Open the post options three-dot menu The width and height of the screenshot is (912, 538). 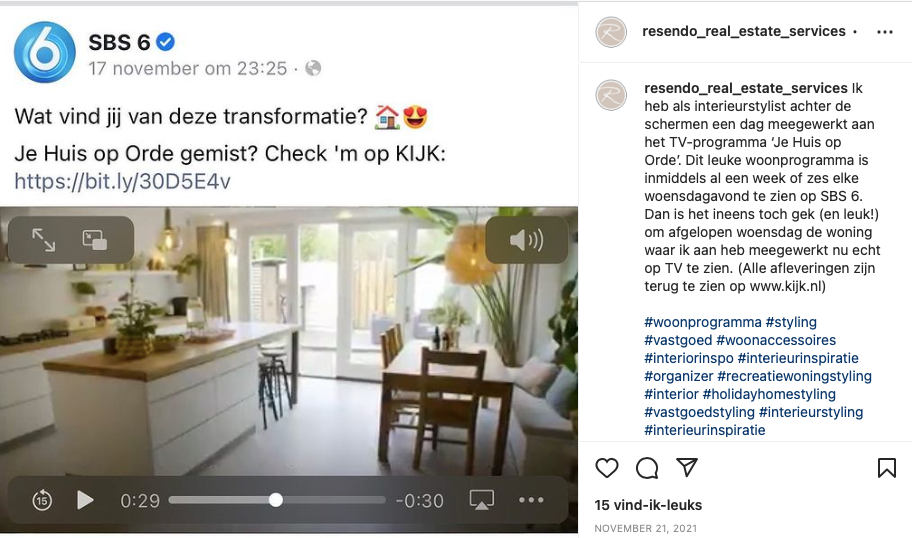[x=885, y=32]
